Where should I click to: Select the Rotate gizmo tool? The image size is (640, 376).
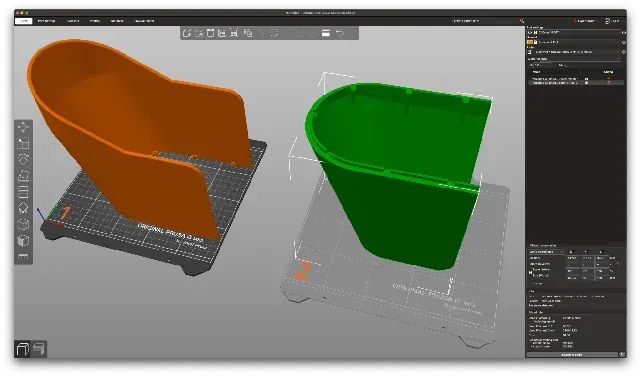click(24, 160)
